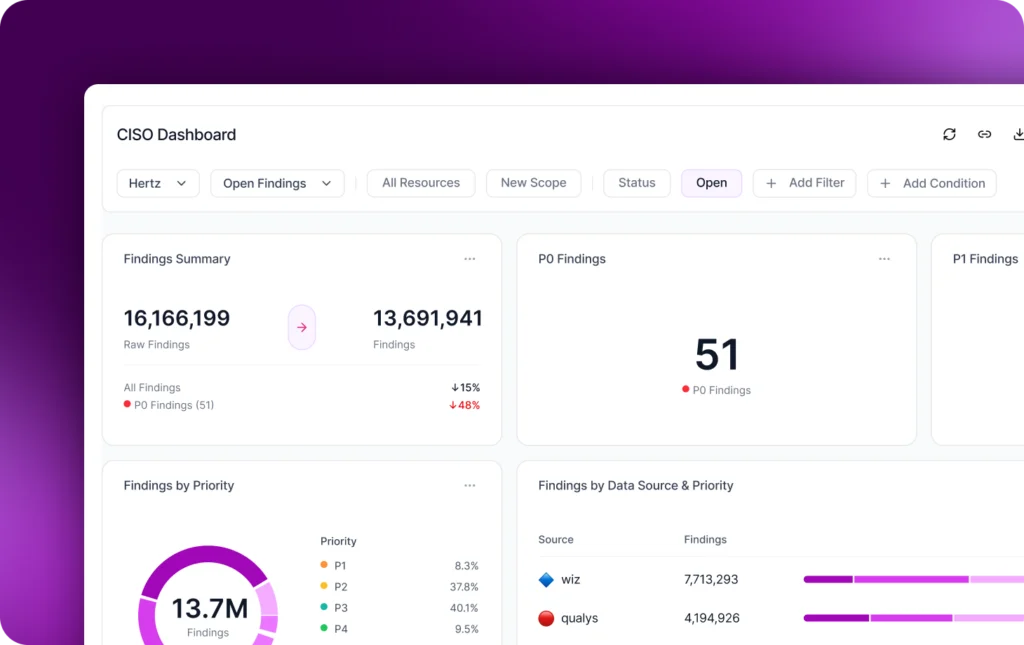1024x645 pixels.
Task: Open Findings Summary three-dot menu
Action: click(470, 259)
